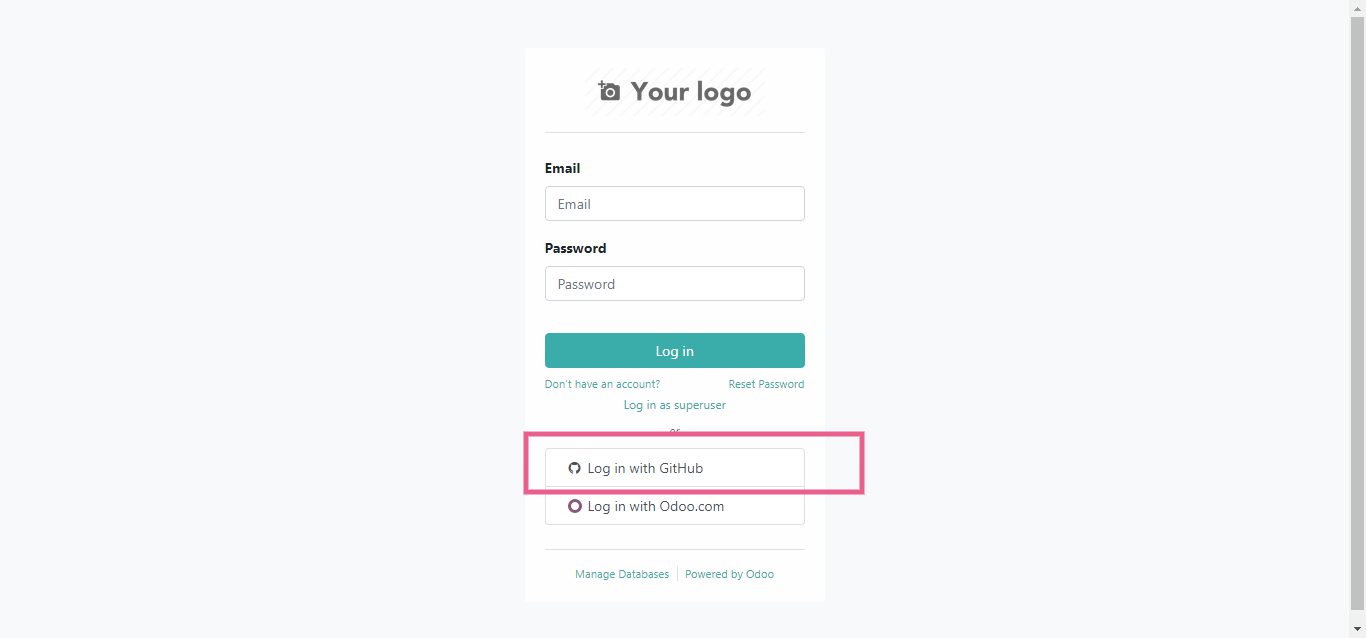1366x638 pixels.
Task: Click the GitHub octocat icon
Action: pyautogui.click(x=574, y=468)
